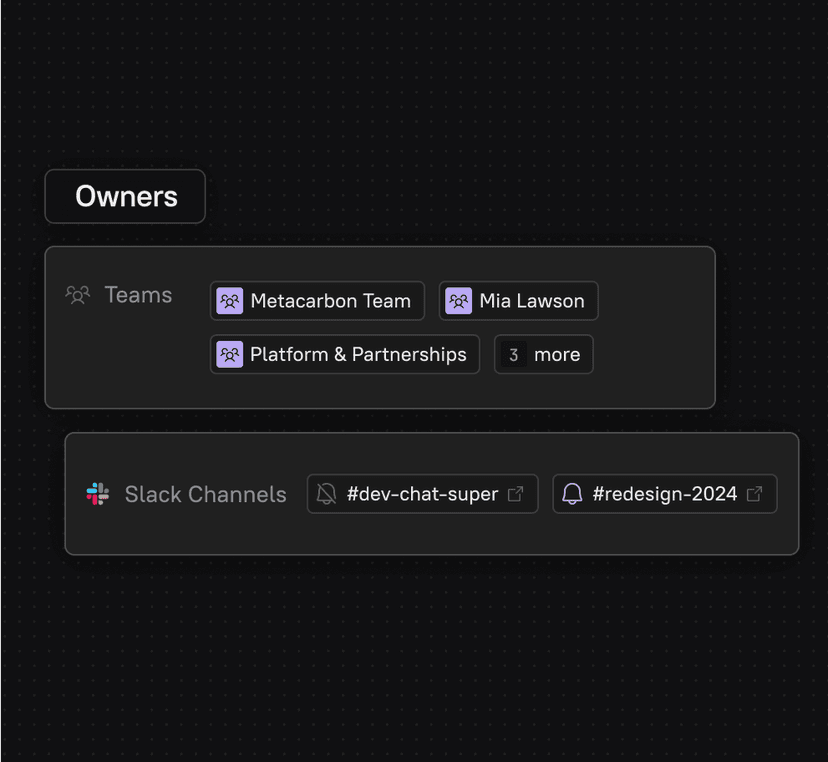Select the Slack Channels label
This screenshot has width=828, height=762.
[x=205, y=494]
